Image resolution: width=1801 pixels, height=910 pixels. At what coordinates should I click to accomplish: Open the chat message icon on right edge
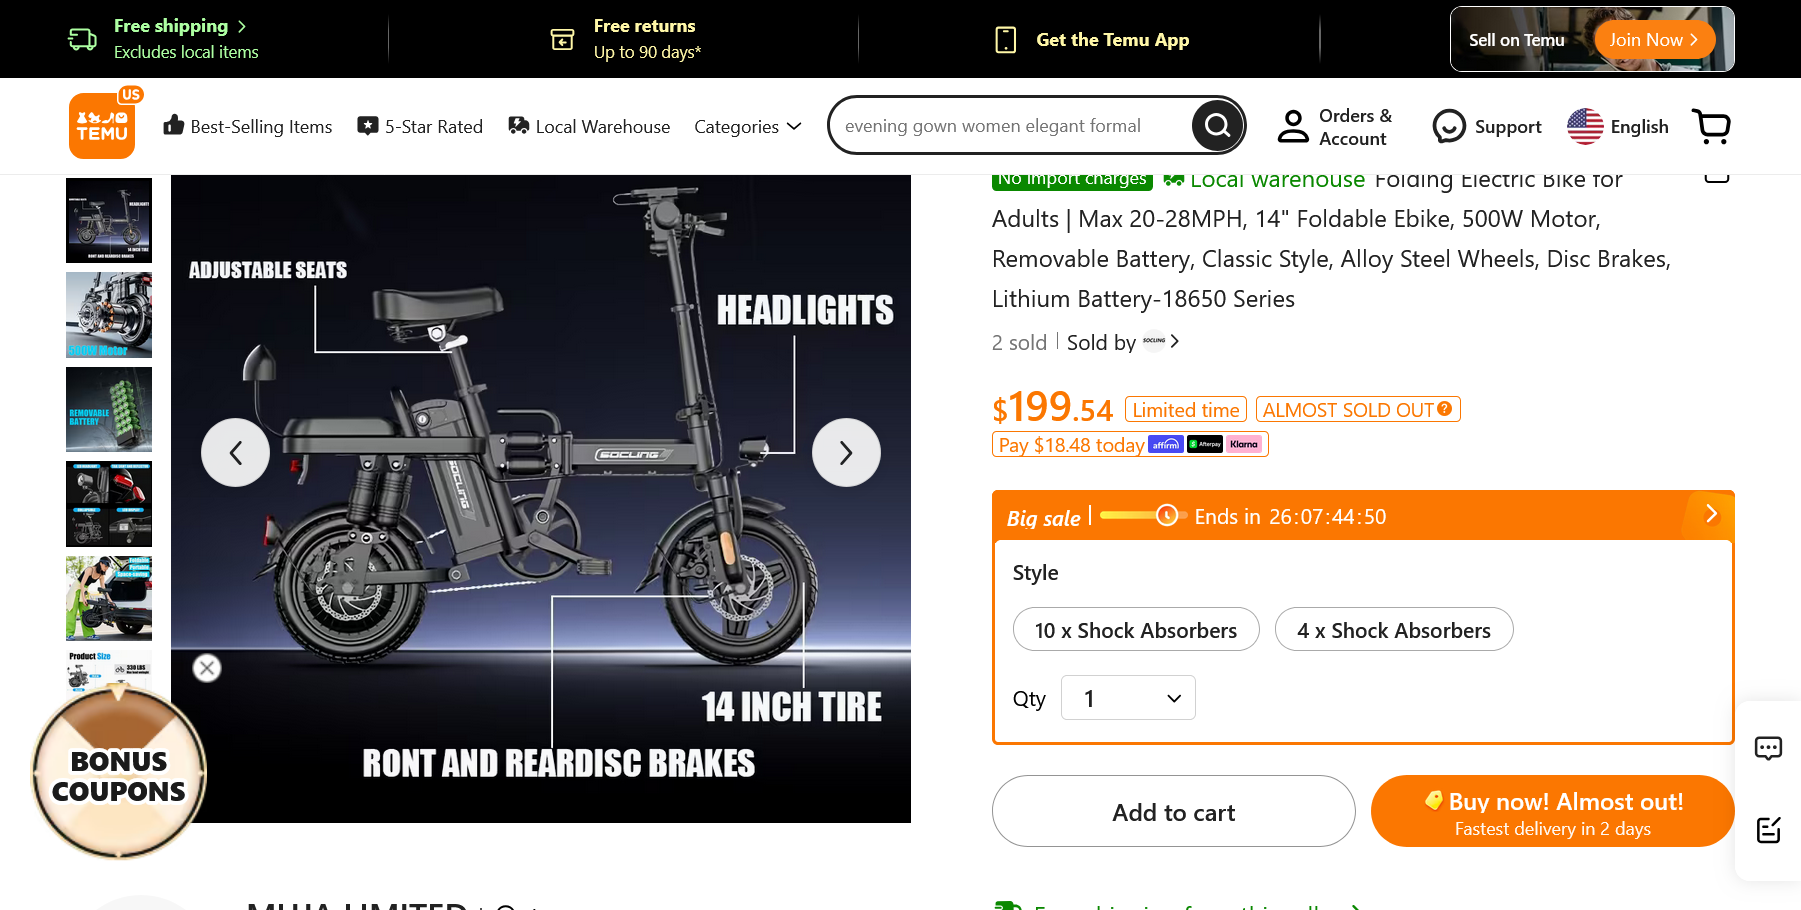tap(1768, 748)
